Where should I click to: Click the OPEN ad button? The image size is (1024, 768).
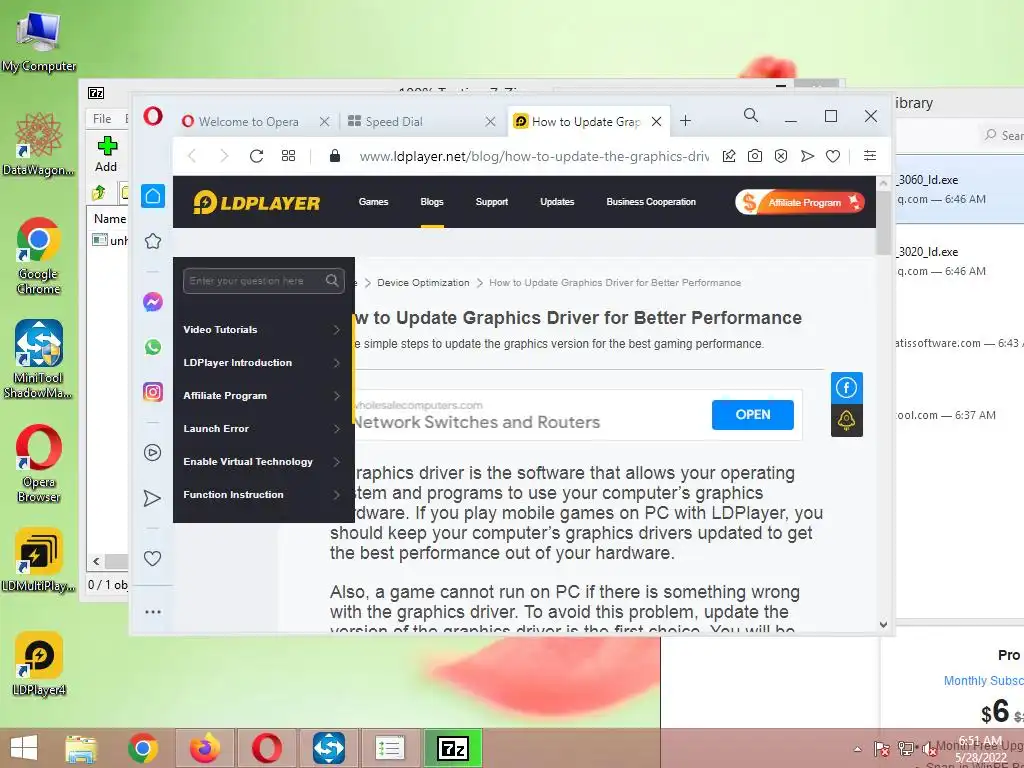pyautogui.click(x=753, y=415)
